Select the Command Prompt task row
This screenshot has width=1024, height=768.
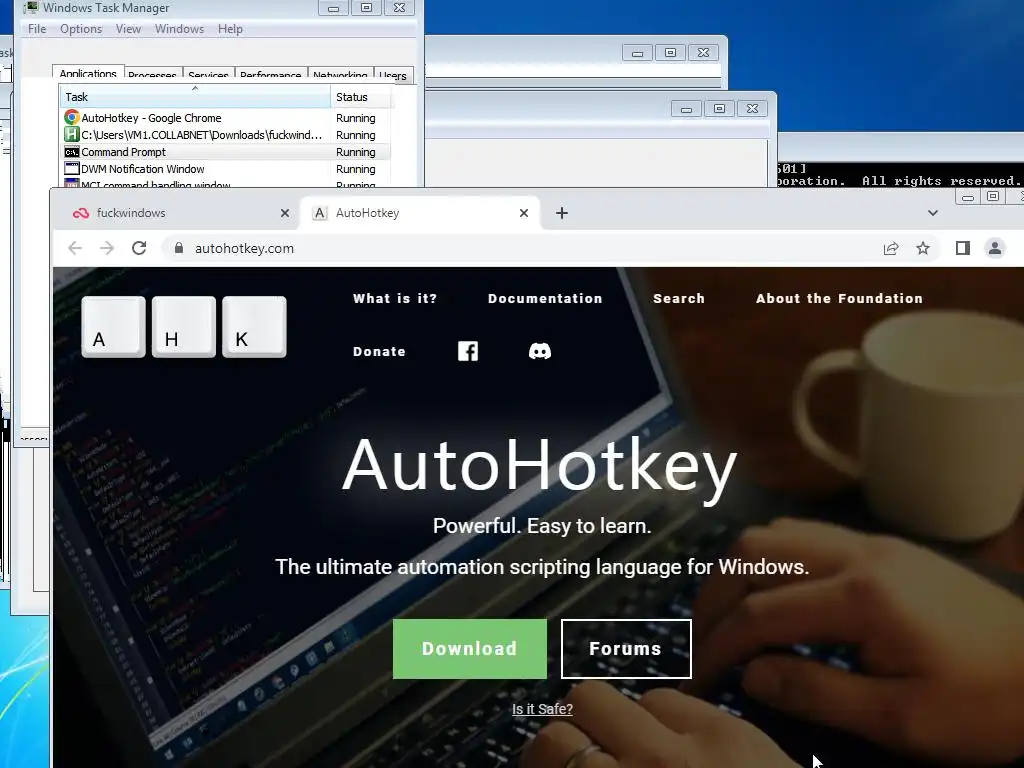tap(226, 152)
